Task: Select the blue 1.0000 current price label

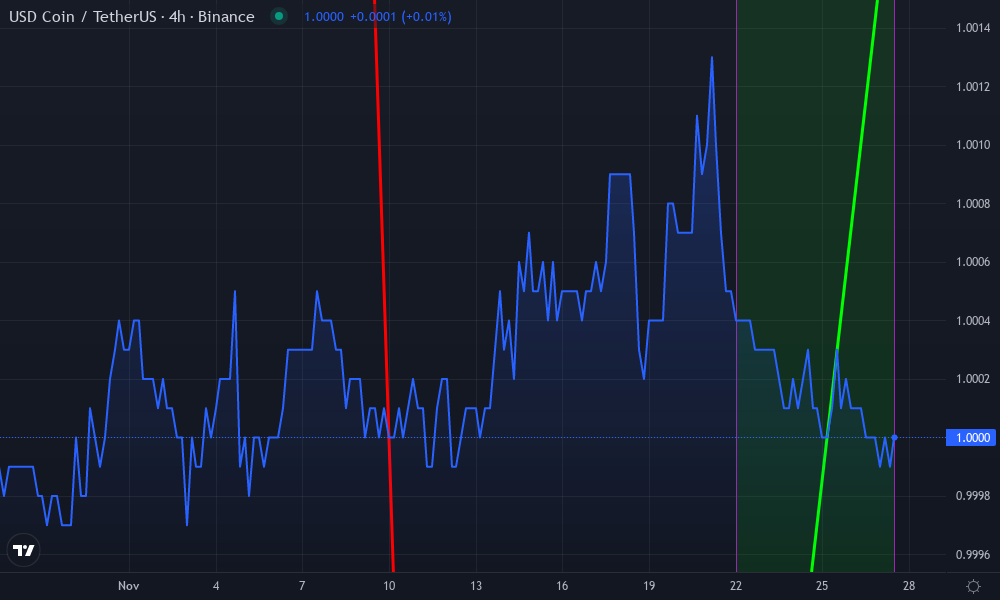Action: [x=968, y=437]
